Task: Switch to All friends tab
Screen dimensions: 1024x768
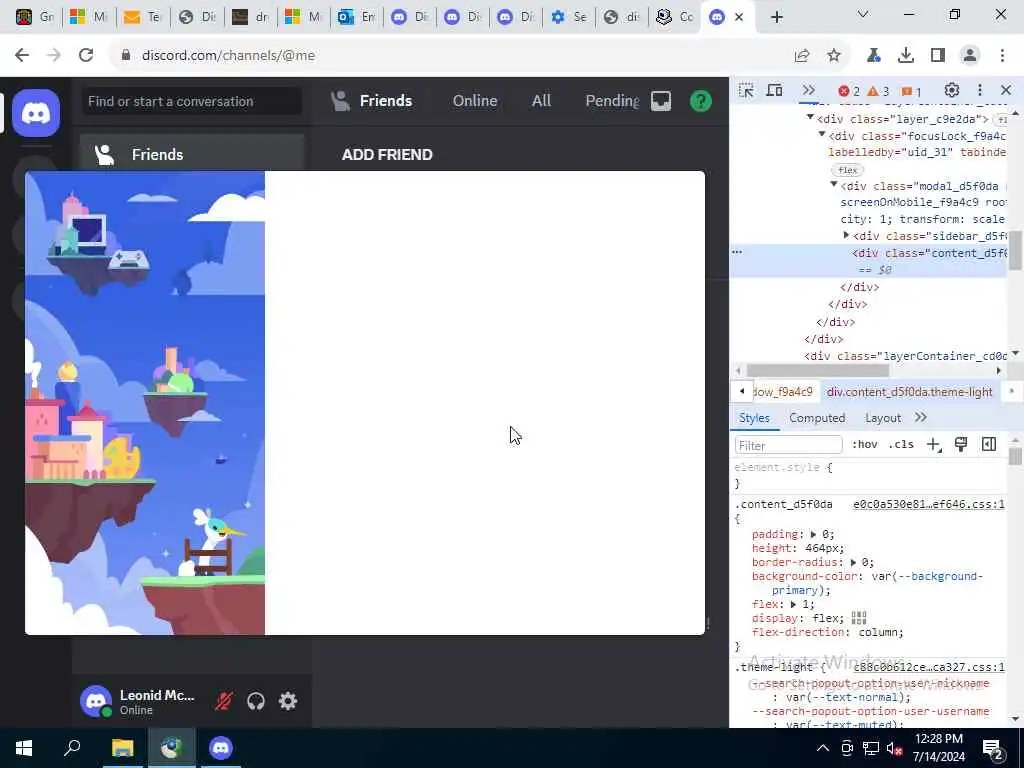Action: (x=541, y=101)
